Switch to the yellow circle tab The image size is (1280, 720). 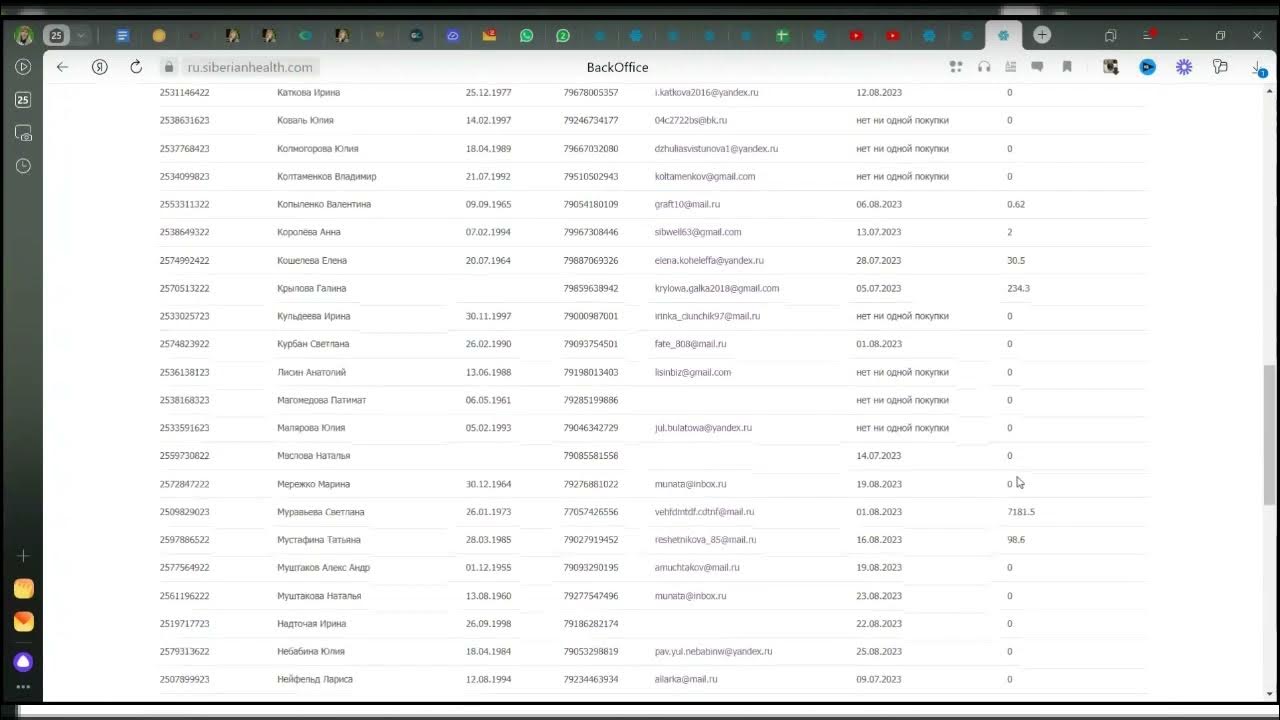pyautogui.click(x=159, y=35)
